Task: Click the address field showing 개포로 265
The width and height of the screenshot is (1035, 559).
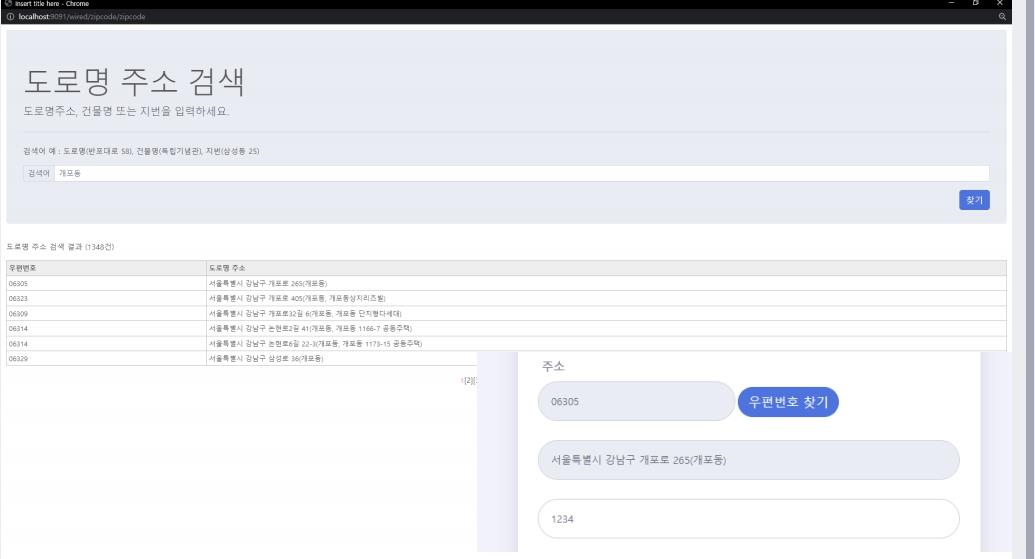Action: pyautogui.click(x=747, y=460)
